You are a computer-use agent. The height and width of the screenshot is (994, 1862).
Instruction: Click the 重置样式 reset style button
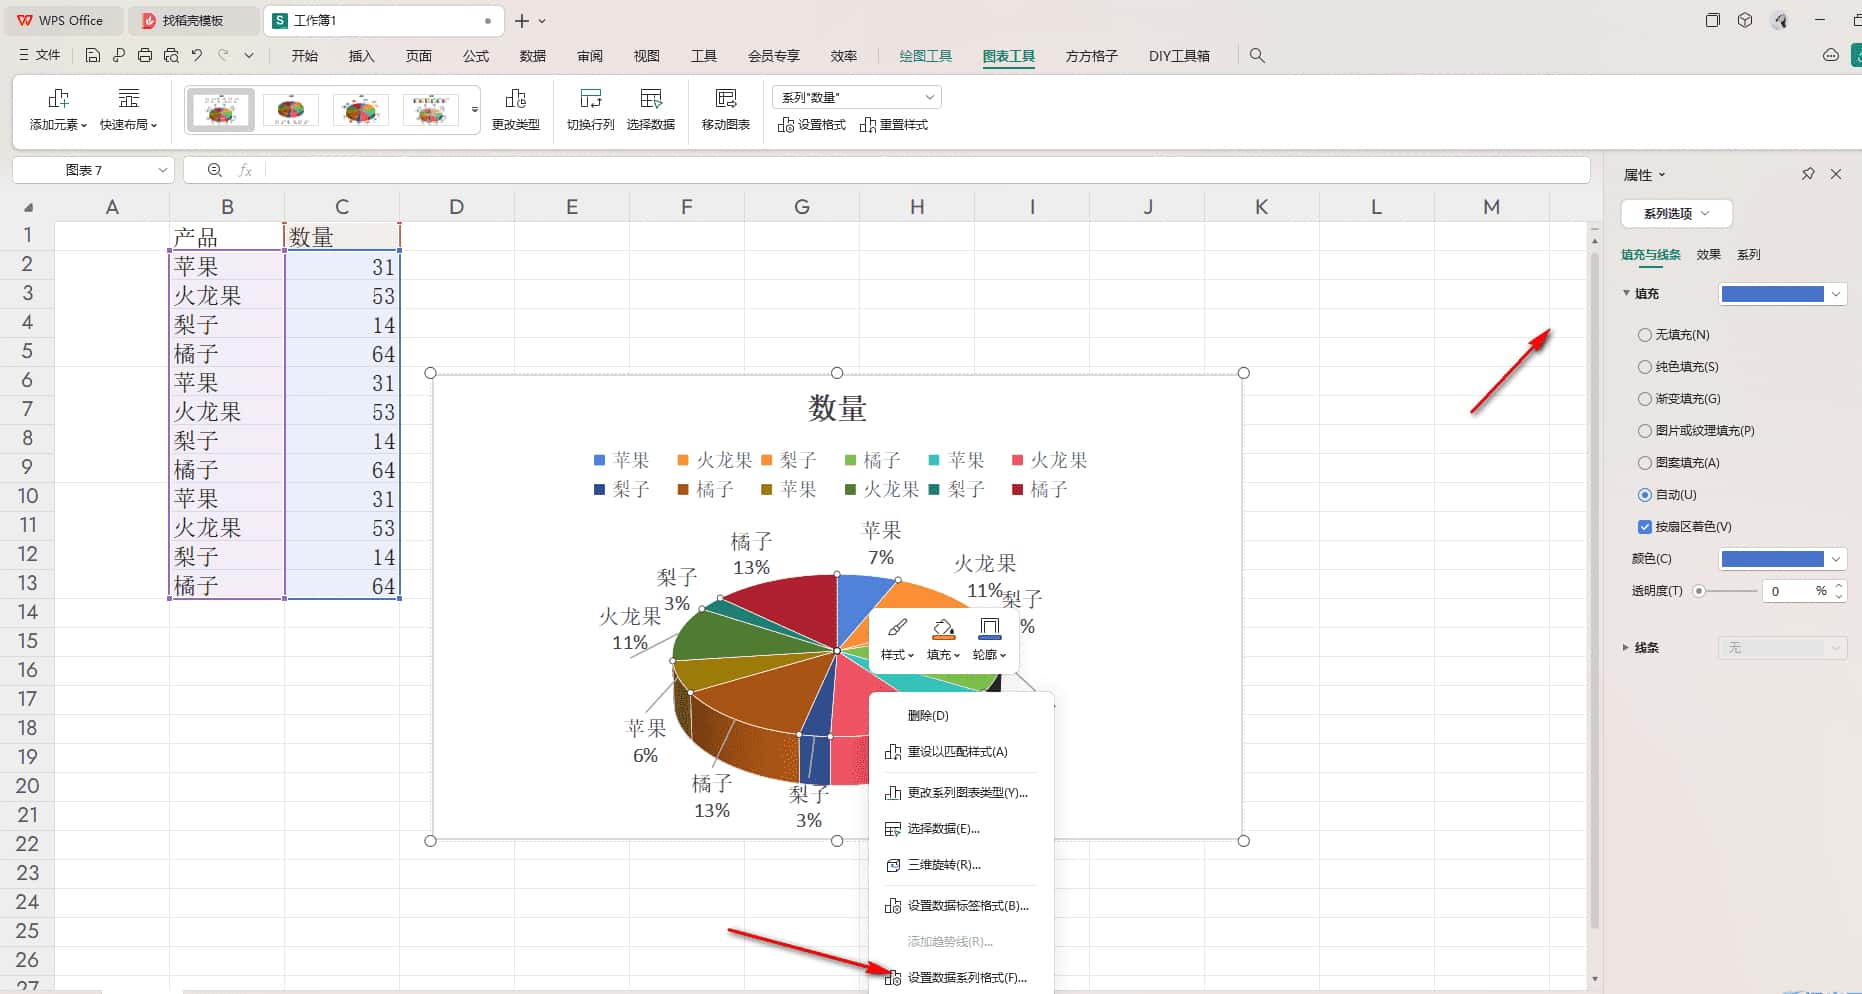pyautogui.click(x=894, y=125)
